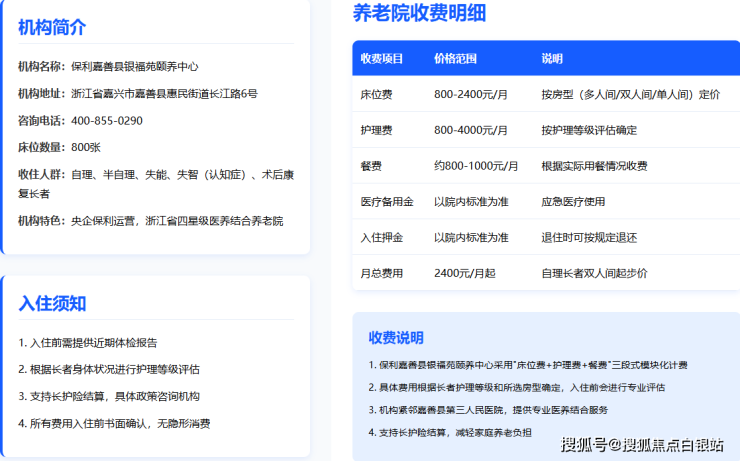The width and height of the screenshot is (740, 461).
Task: Click the 根据实际用餐情况收费 cell
Action: tap(594, 166)
